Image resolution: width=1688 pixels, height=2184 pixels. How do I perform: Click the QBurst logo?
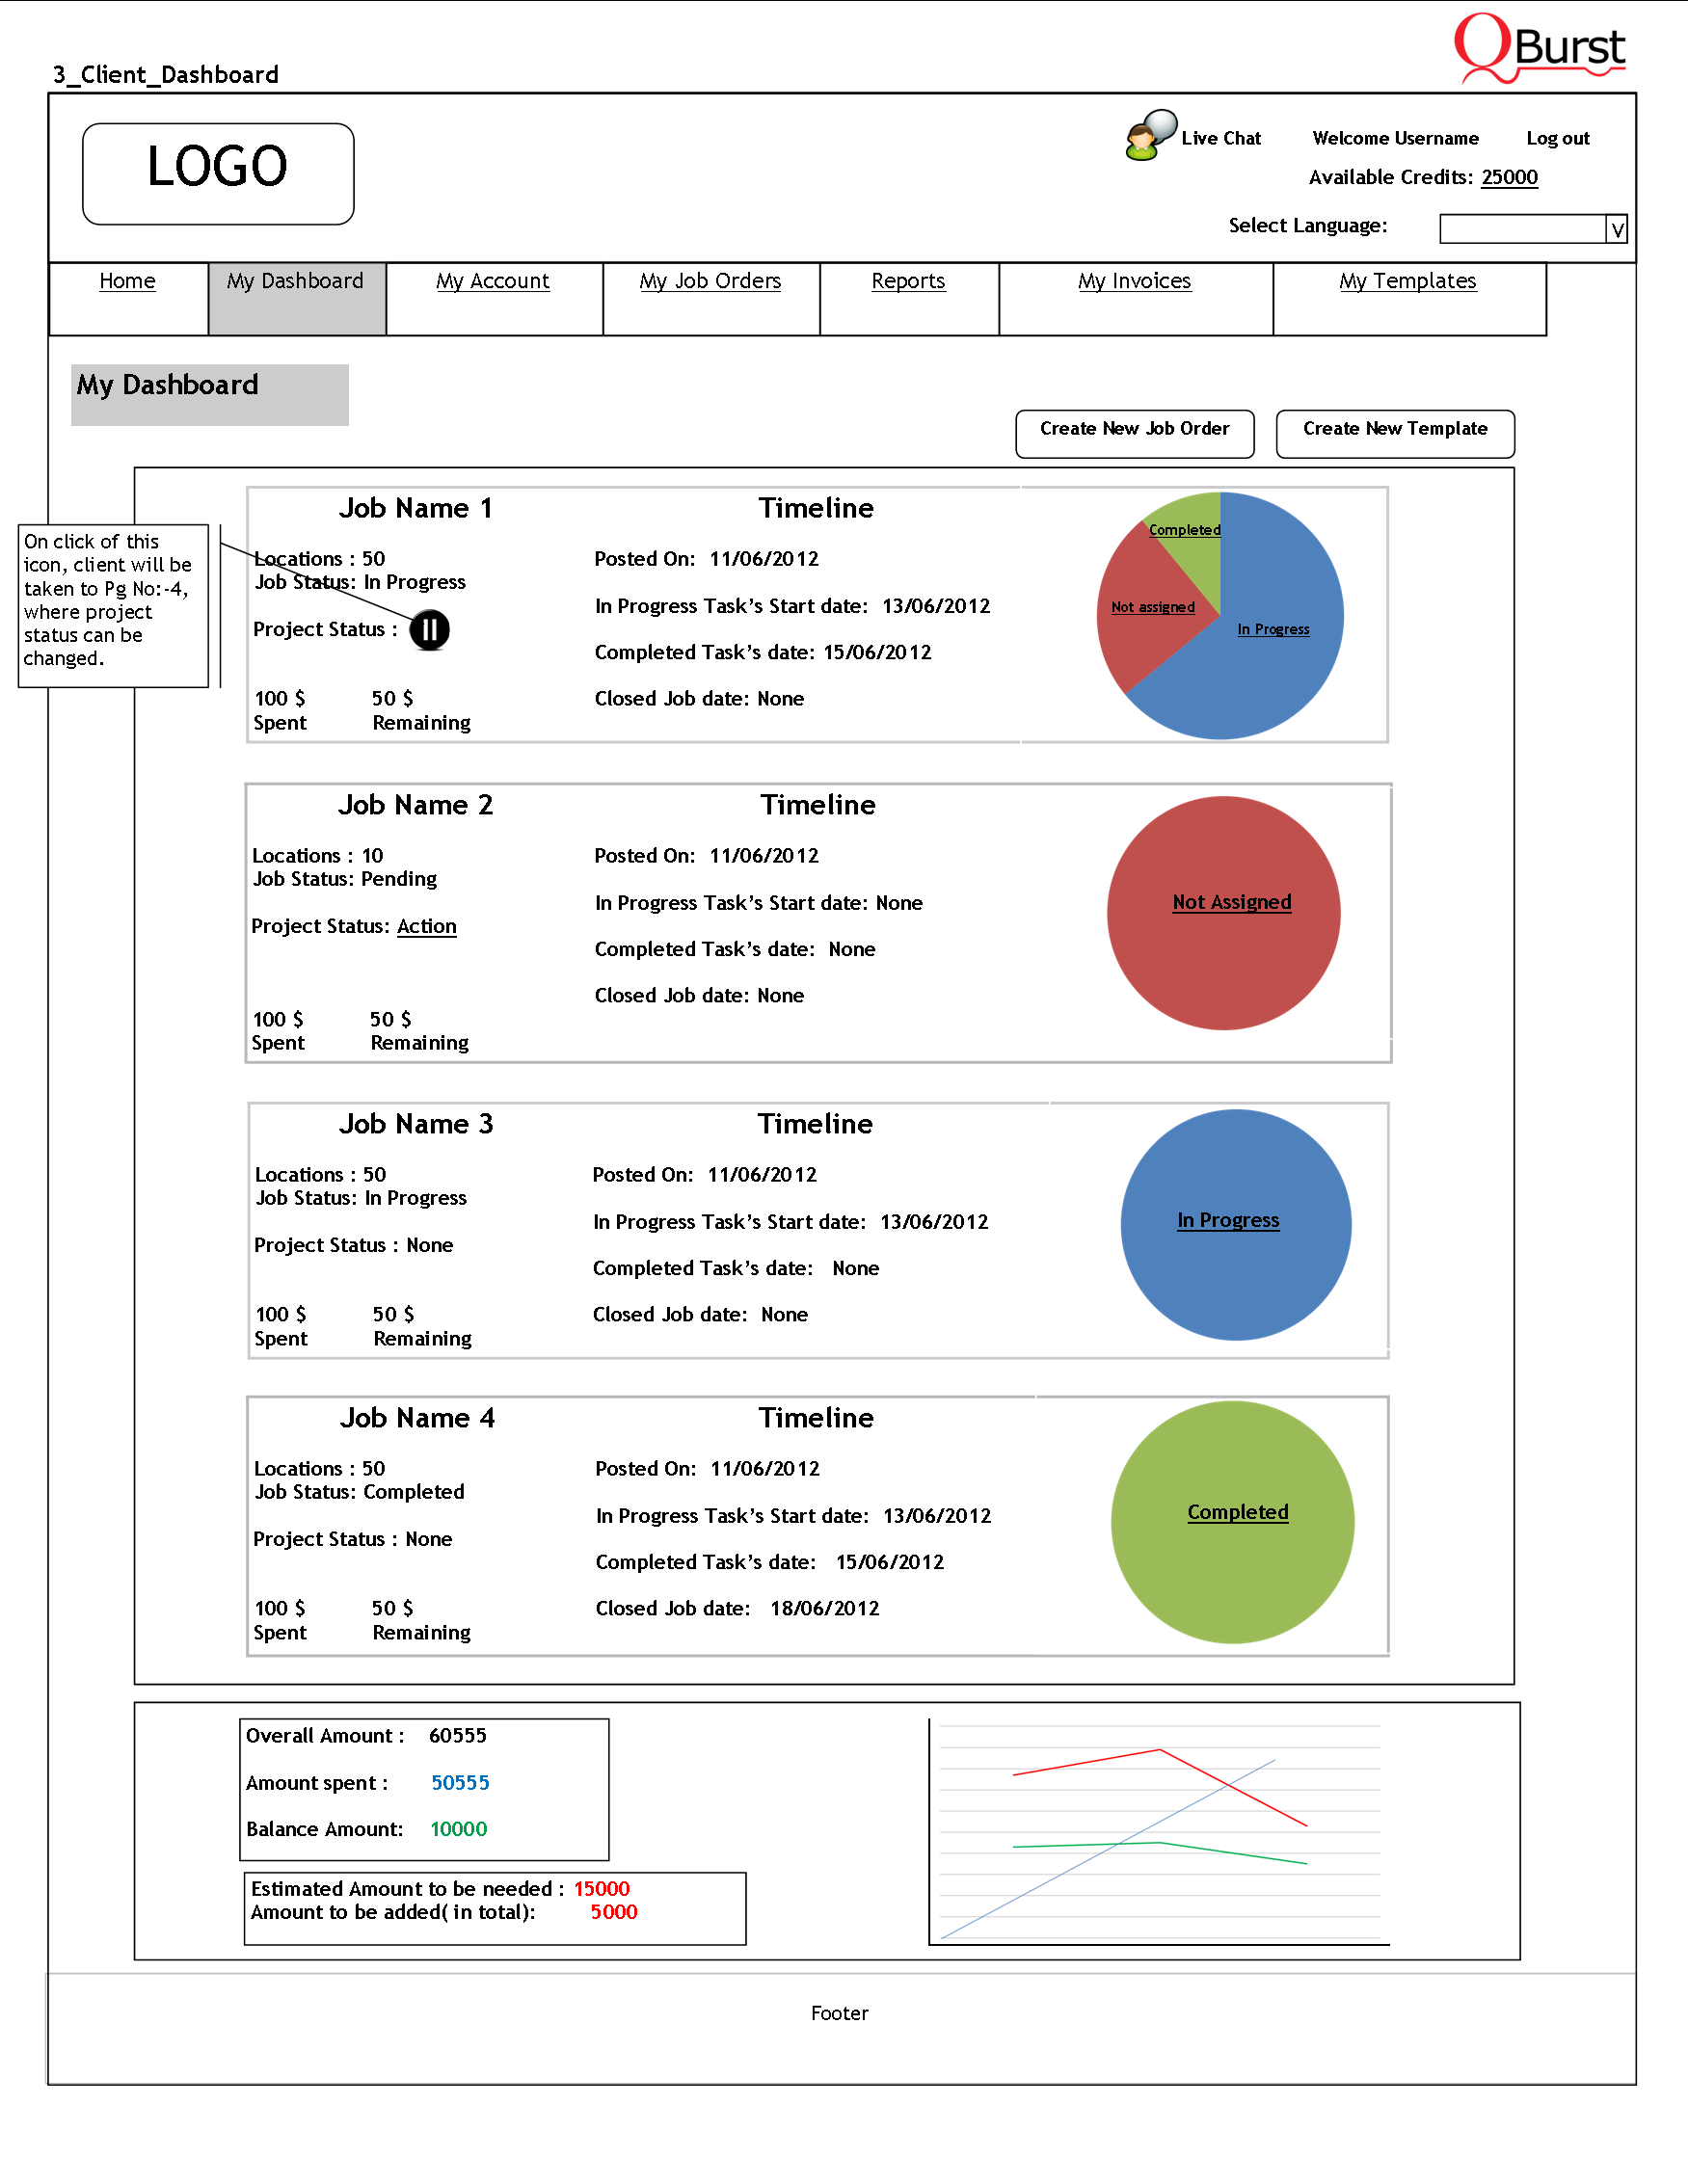[1539, 48]
